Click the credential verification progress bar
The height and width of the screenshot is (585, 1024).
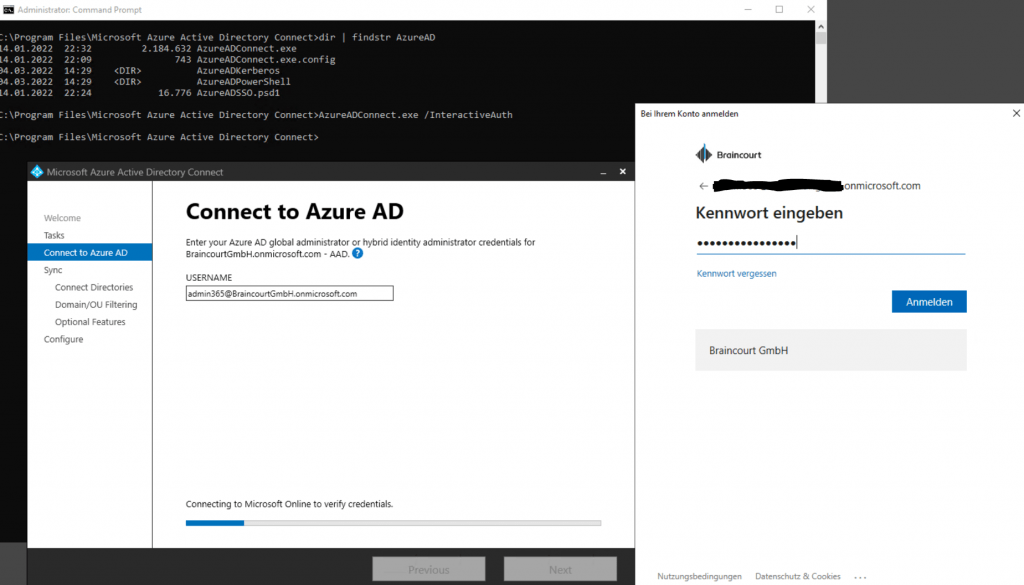(393, 523)
